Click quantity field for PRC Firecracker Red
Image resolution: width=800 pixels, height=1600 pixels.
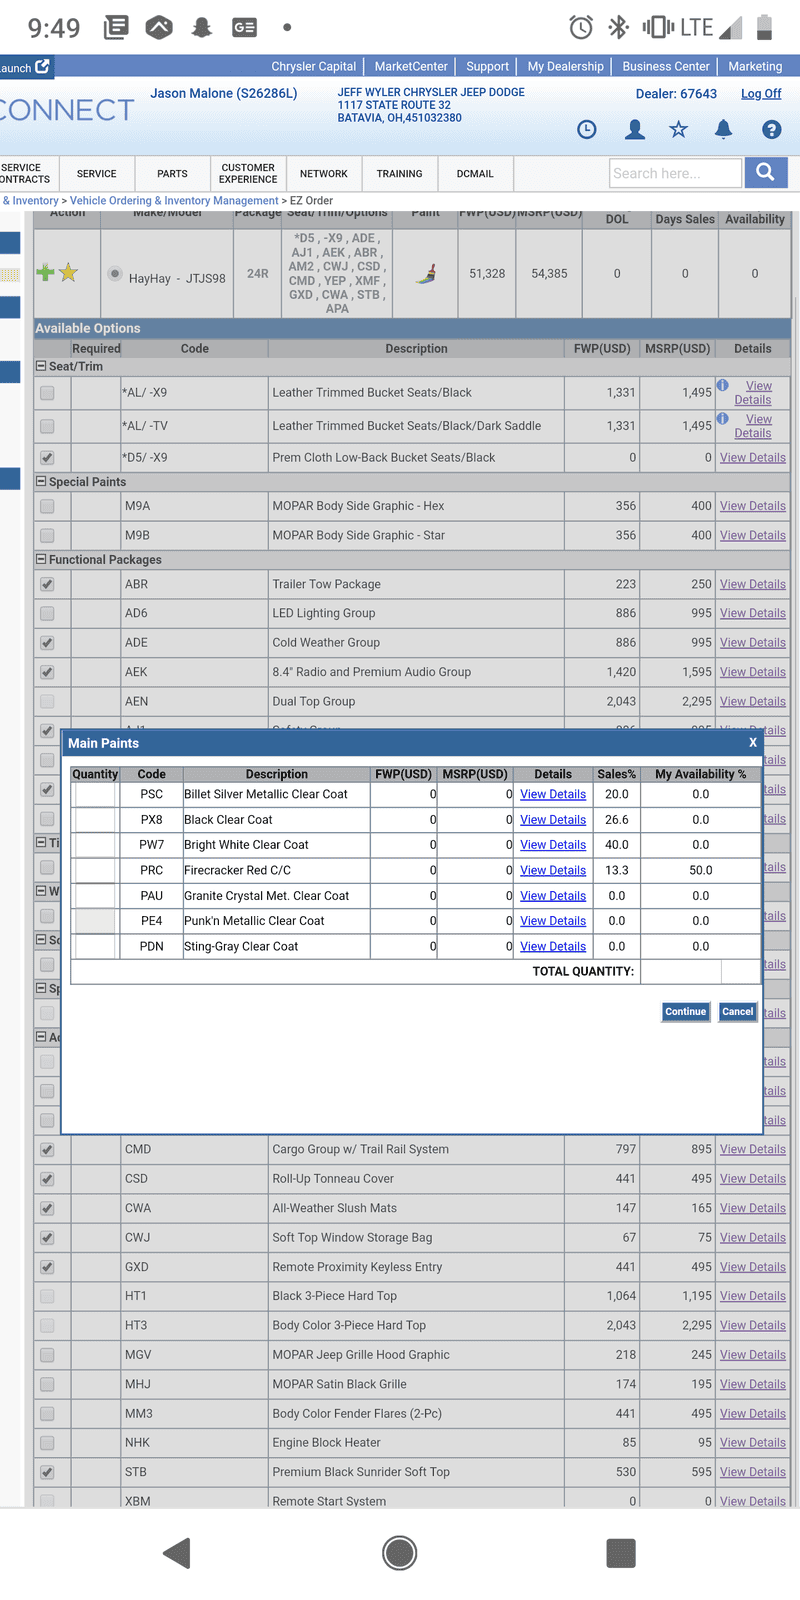click(96, 870)
